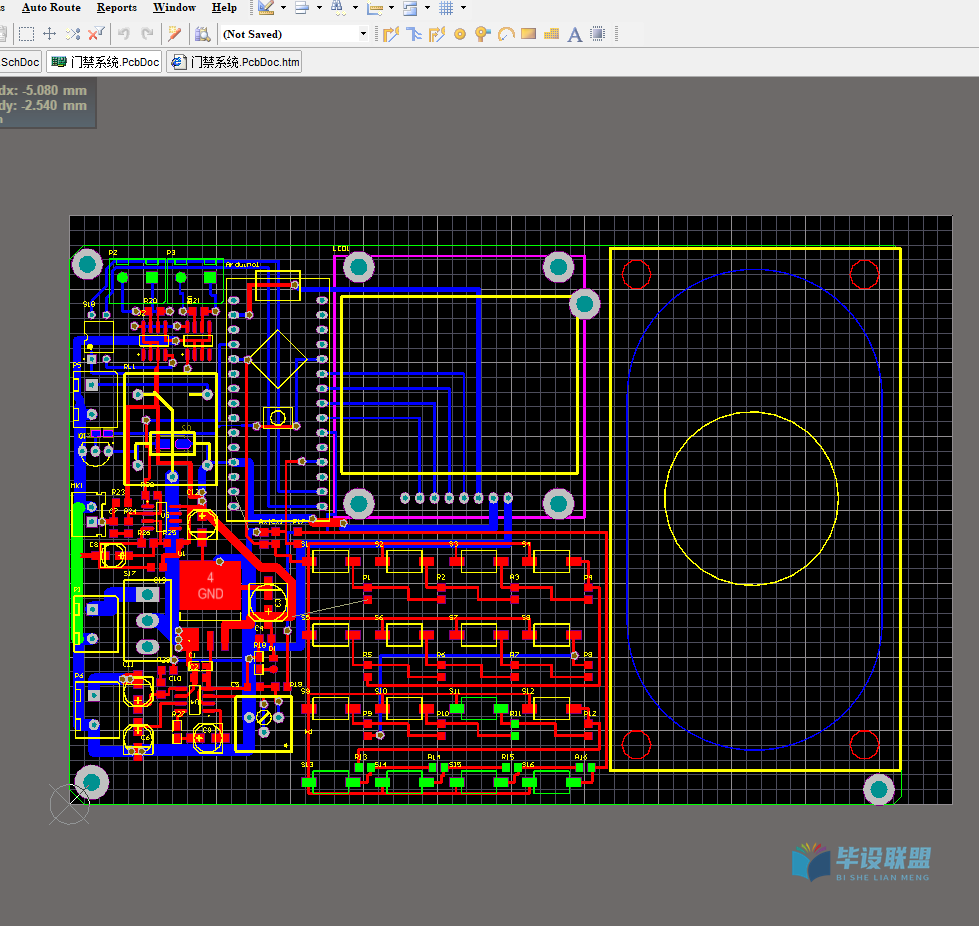Click the dx/dy coordinate readout
This screenshot has width=979, height=926.
click(47, 102)
